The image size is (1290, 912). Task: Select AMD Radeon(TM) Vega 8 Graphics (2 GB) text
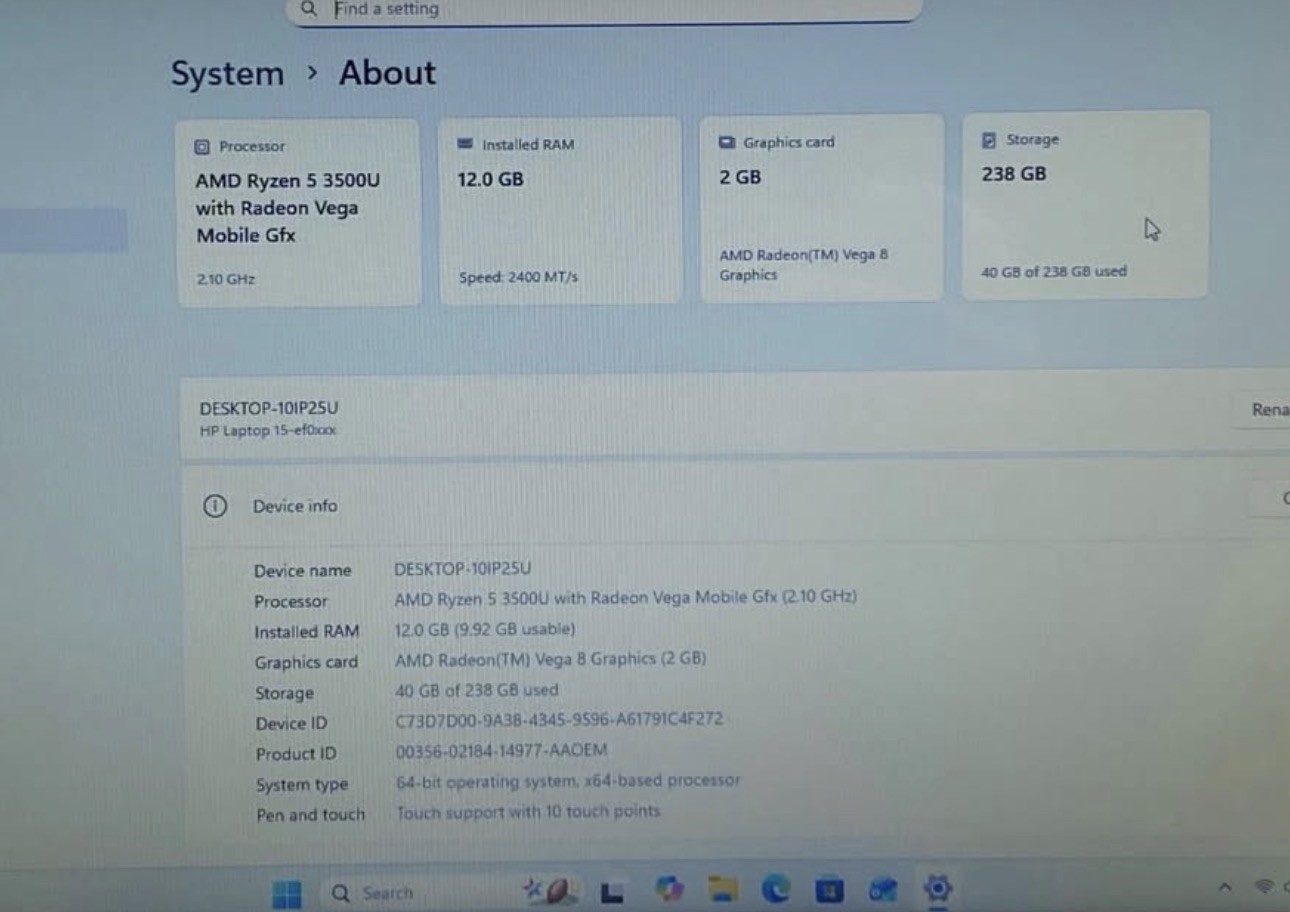pos(551,659)
